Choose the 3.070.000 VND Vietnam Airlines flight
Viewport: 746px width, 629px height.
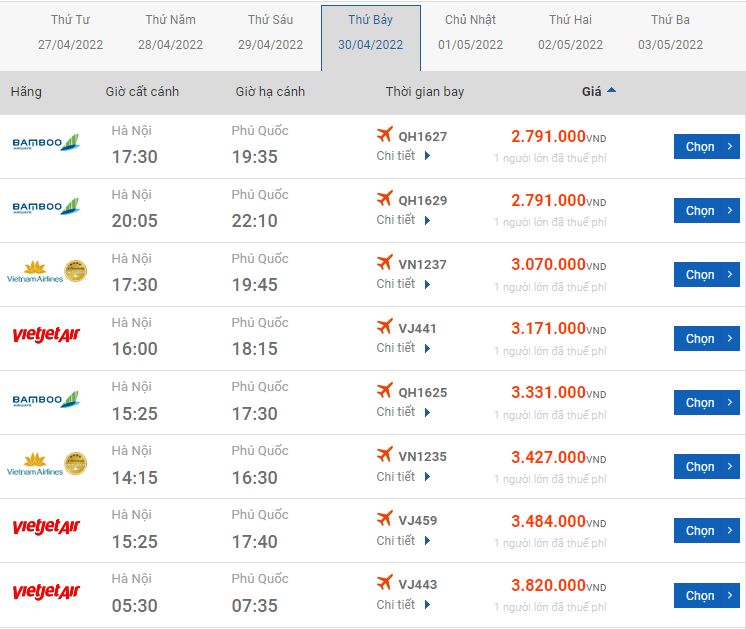[x=707, y=275]
